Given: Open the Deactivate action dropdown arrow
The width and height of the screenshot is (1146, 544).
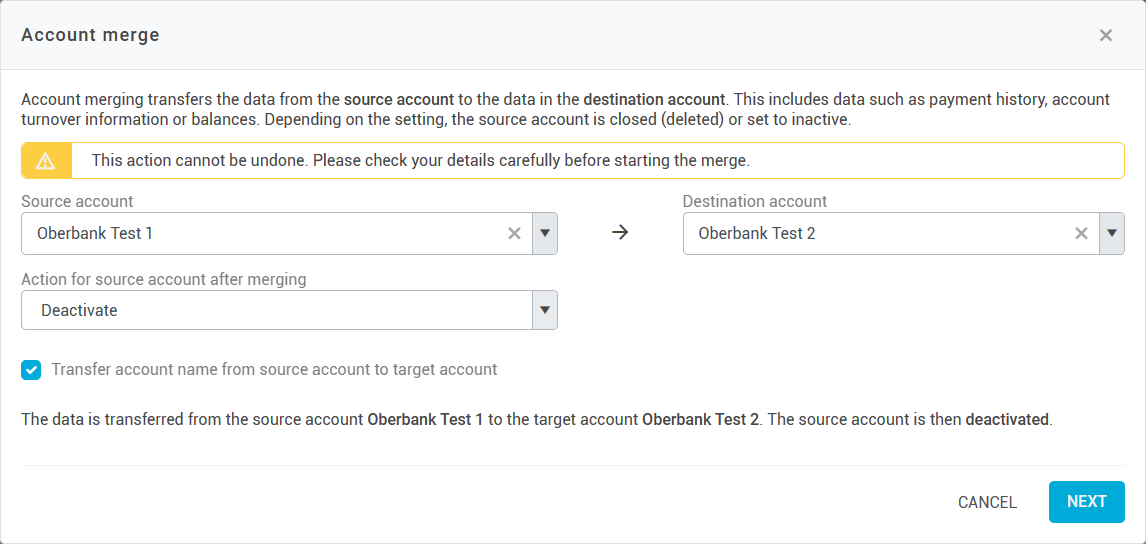Looking at the screenshot, I should [545, 310].
